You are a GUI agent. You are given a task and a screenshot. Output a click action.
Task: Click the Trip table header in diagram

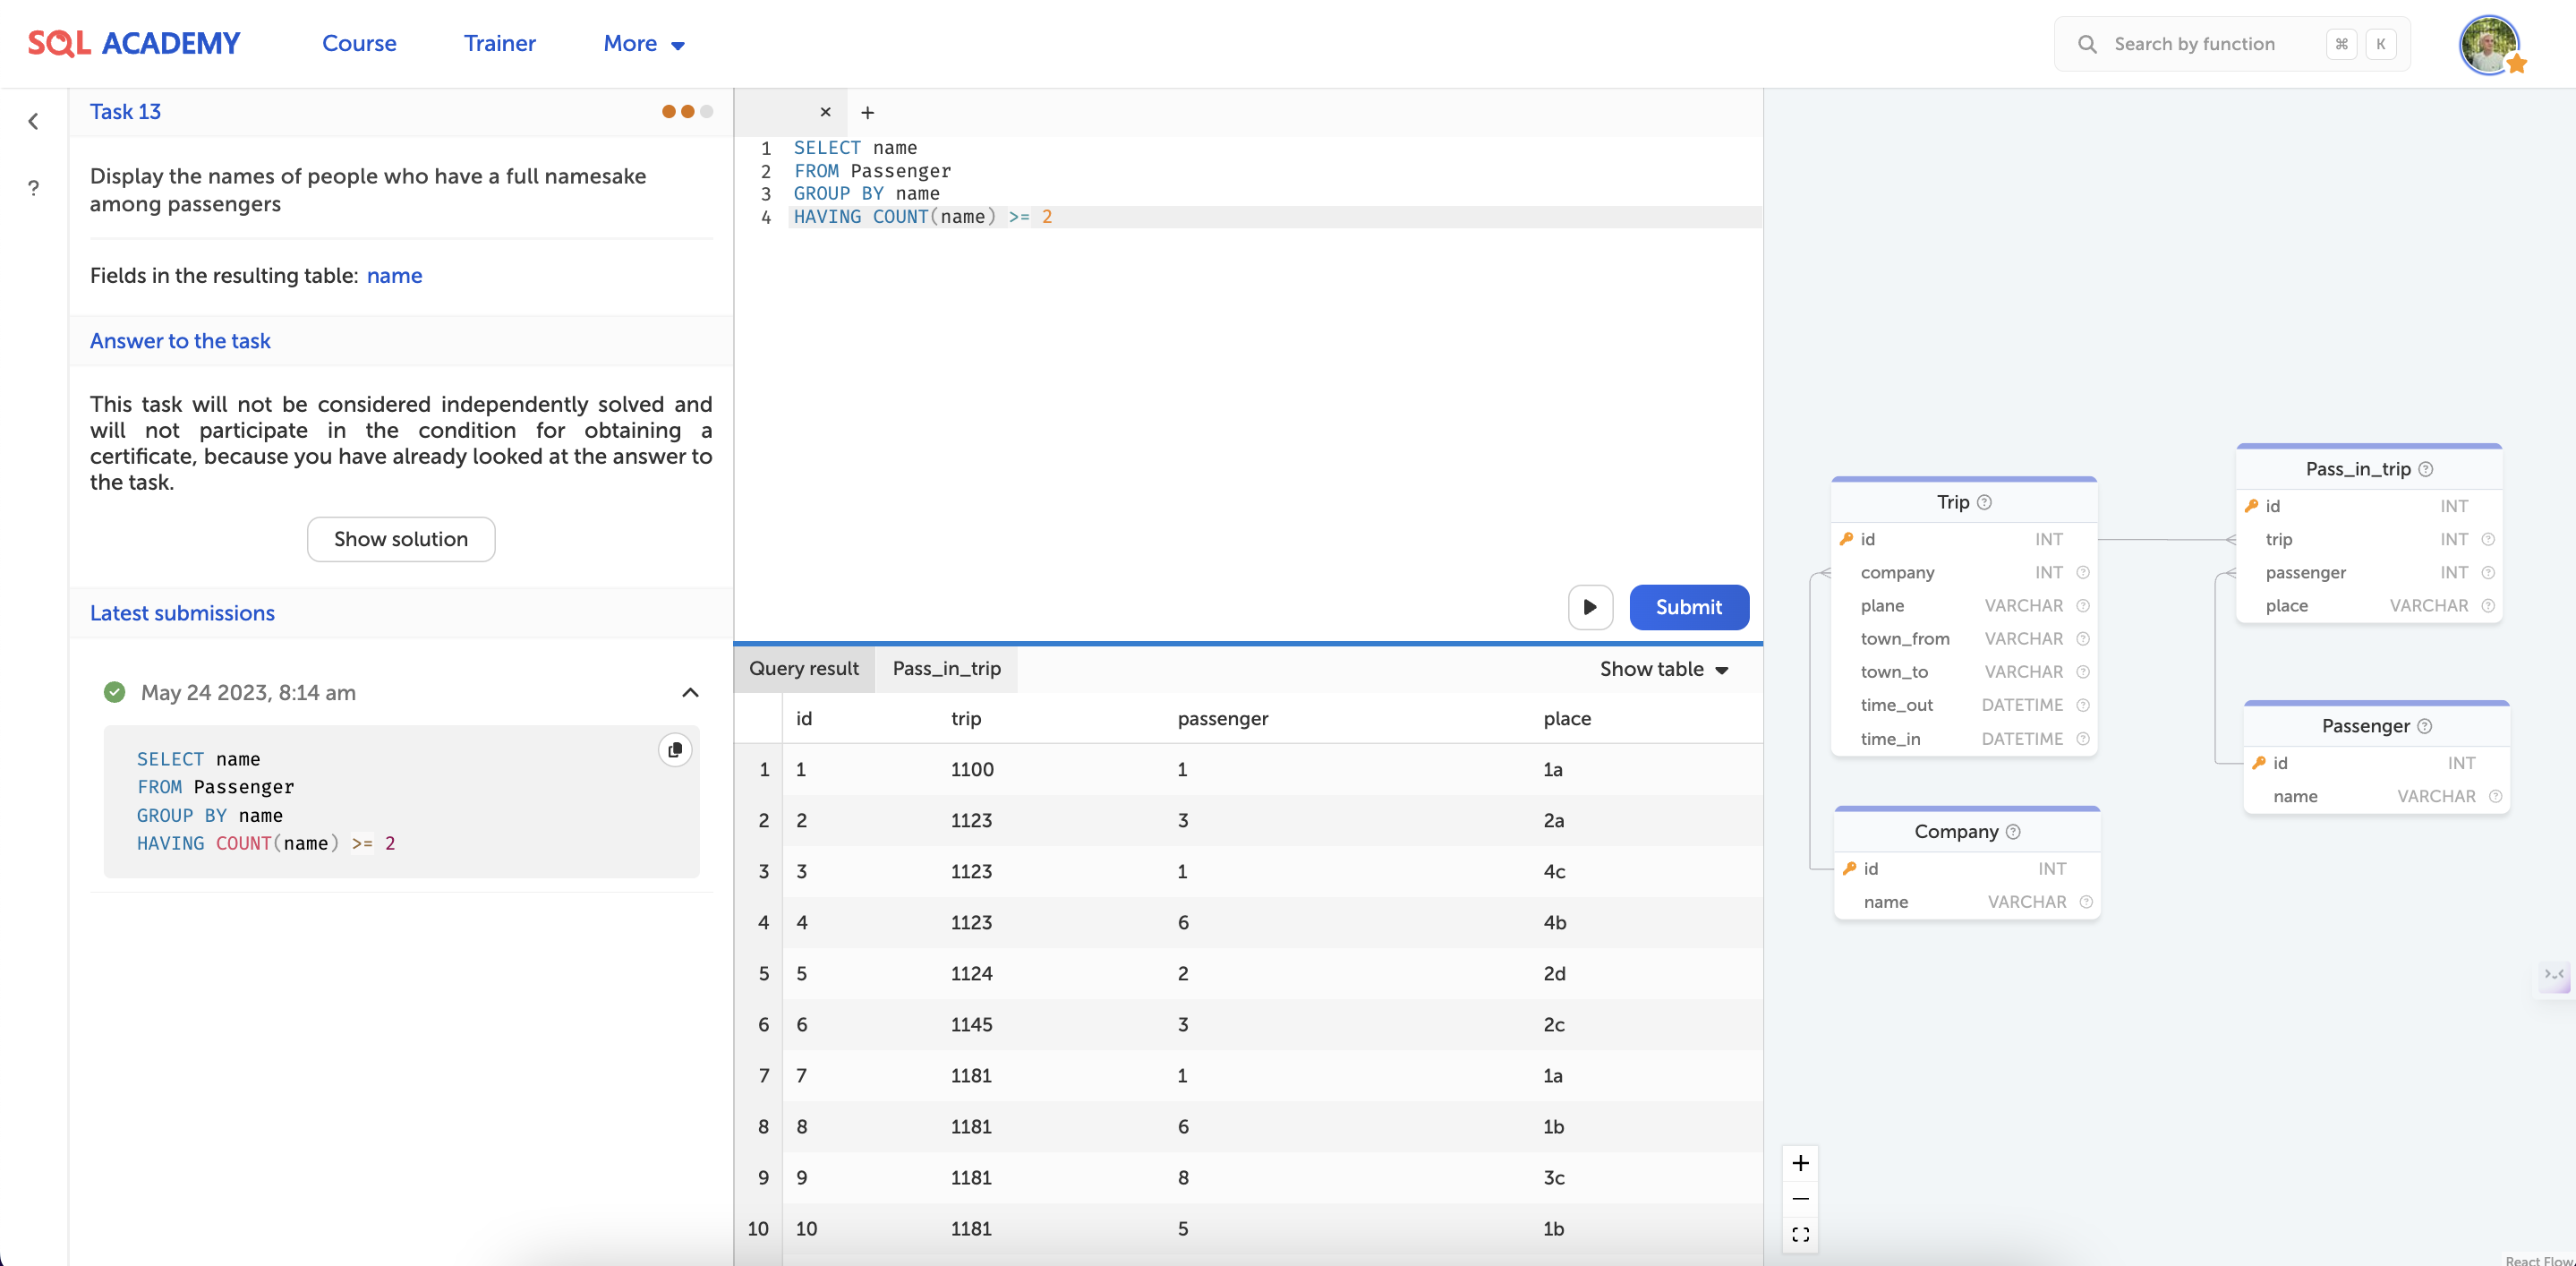click(x=1962, y=502)
